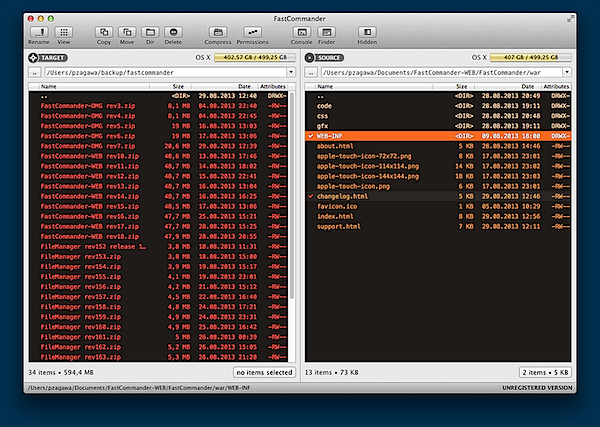The height and width of the screenshot is (427, 600).
Task: Select the css folder
Action: 438,116
